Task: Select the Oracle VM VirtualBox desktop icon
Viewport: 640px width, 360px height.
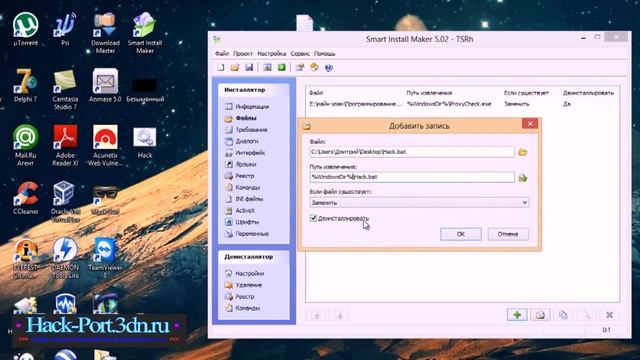Action: (x=65, y=201)
